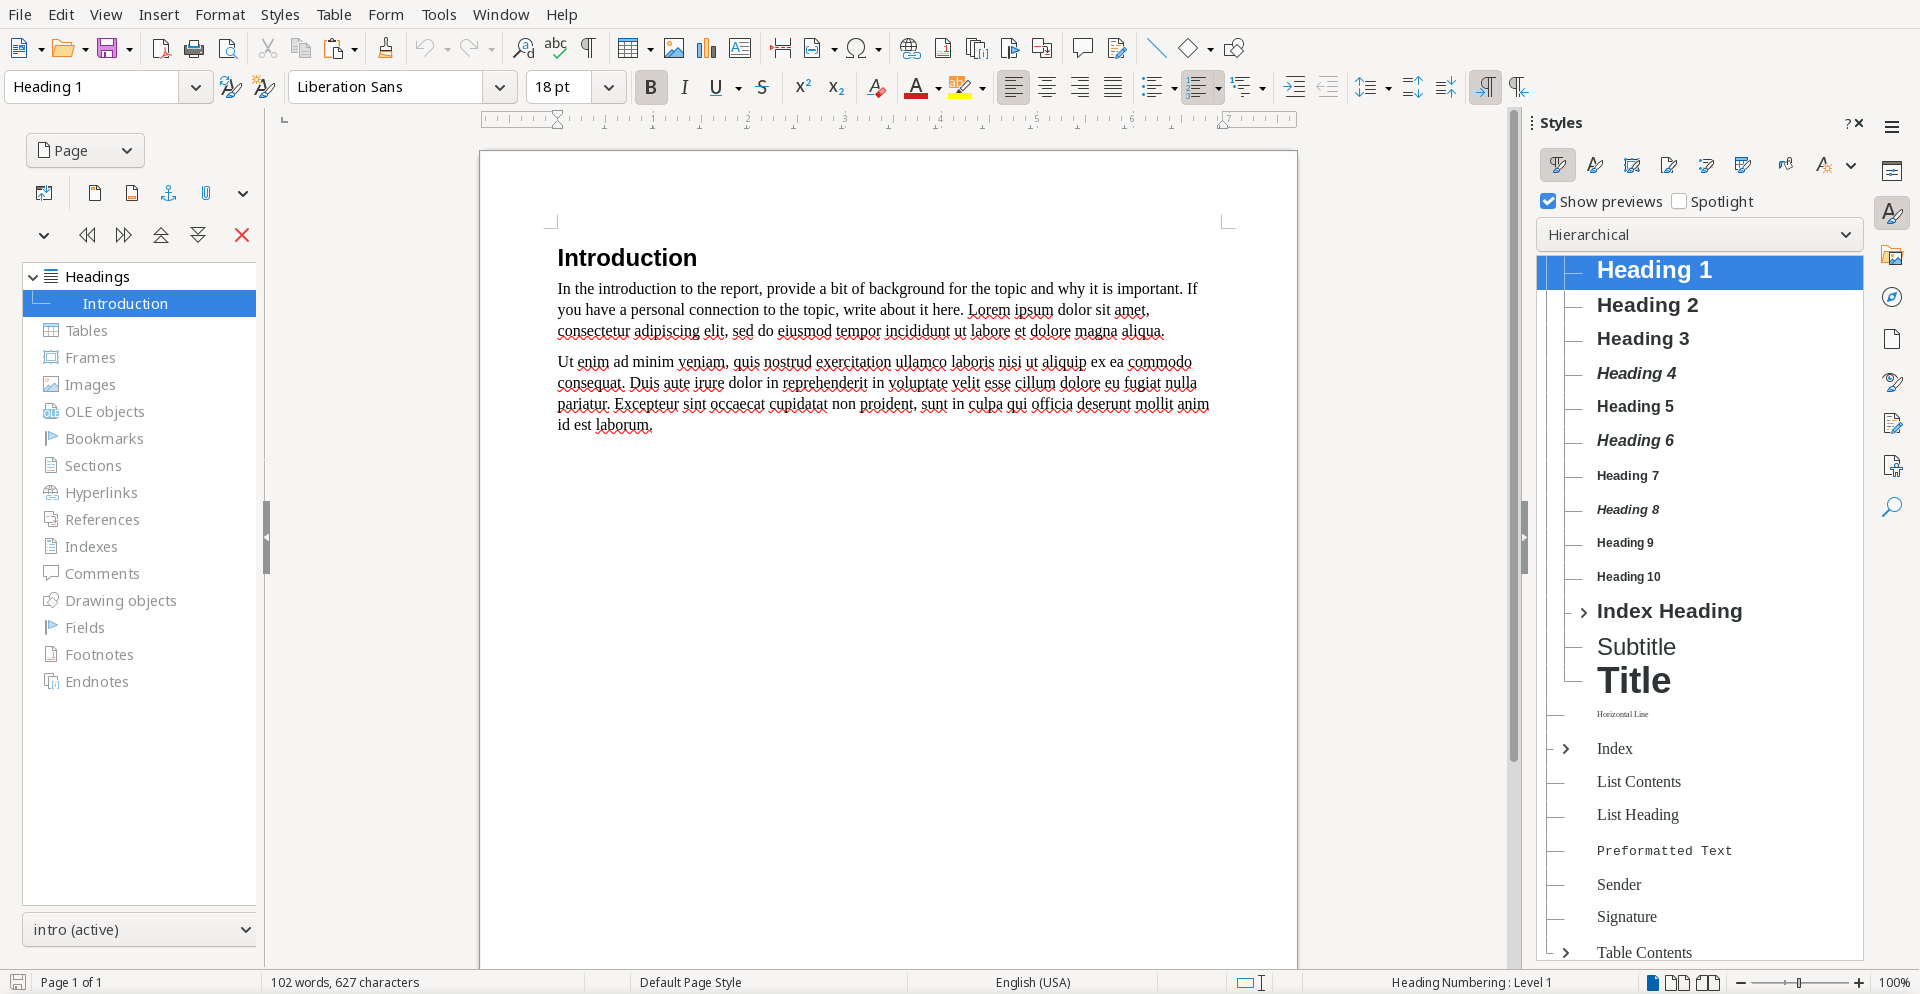The height and width of the screenshot is (994, 1920).
Task: Toggle Bold formatting button
Action: (651, 88)
